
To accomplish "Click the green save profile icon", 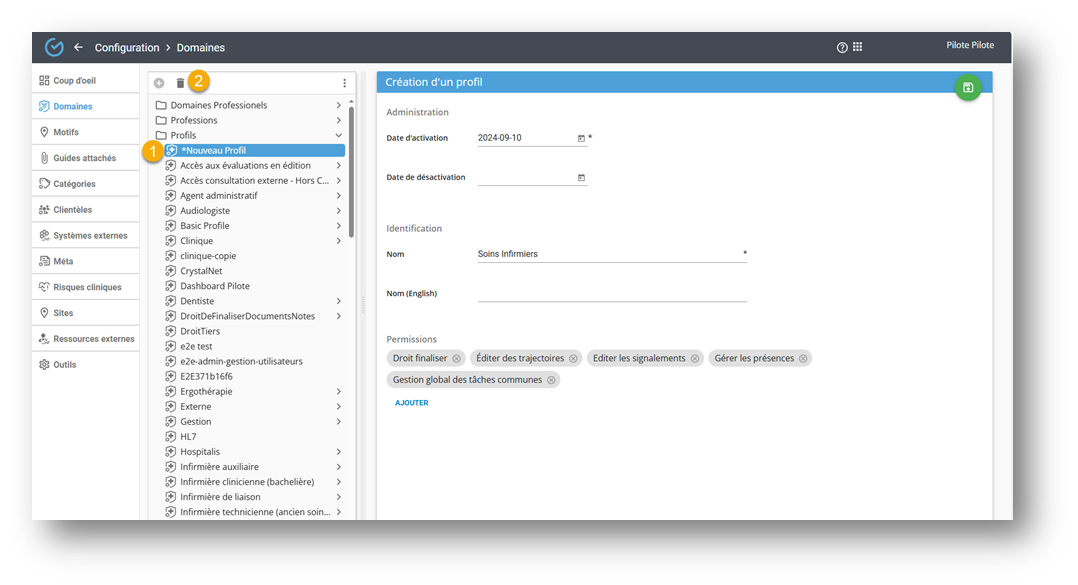I will coord(967,88).
